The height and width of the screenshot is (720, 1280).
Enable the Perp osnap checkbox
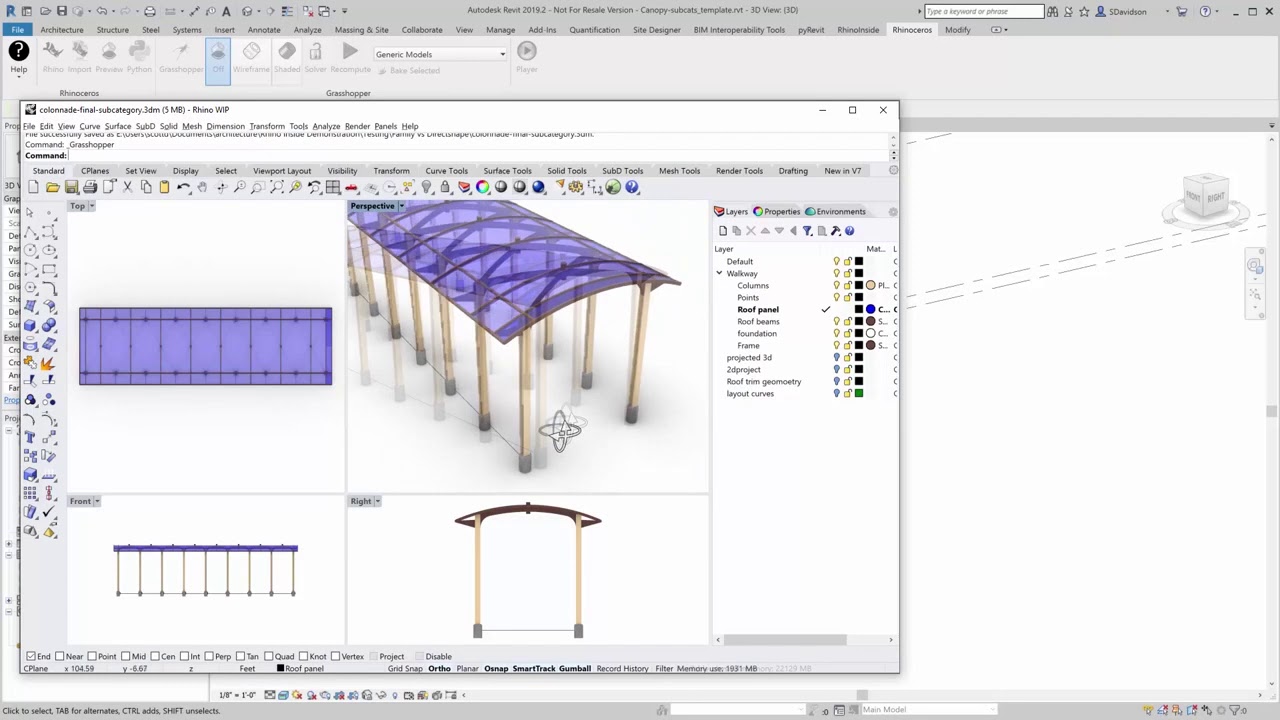(x=210, y=657)
